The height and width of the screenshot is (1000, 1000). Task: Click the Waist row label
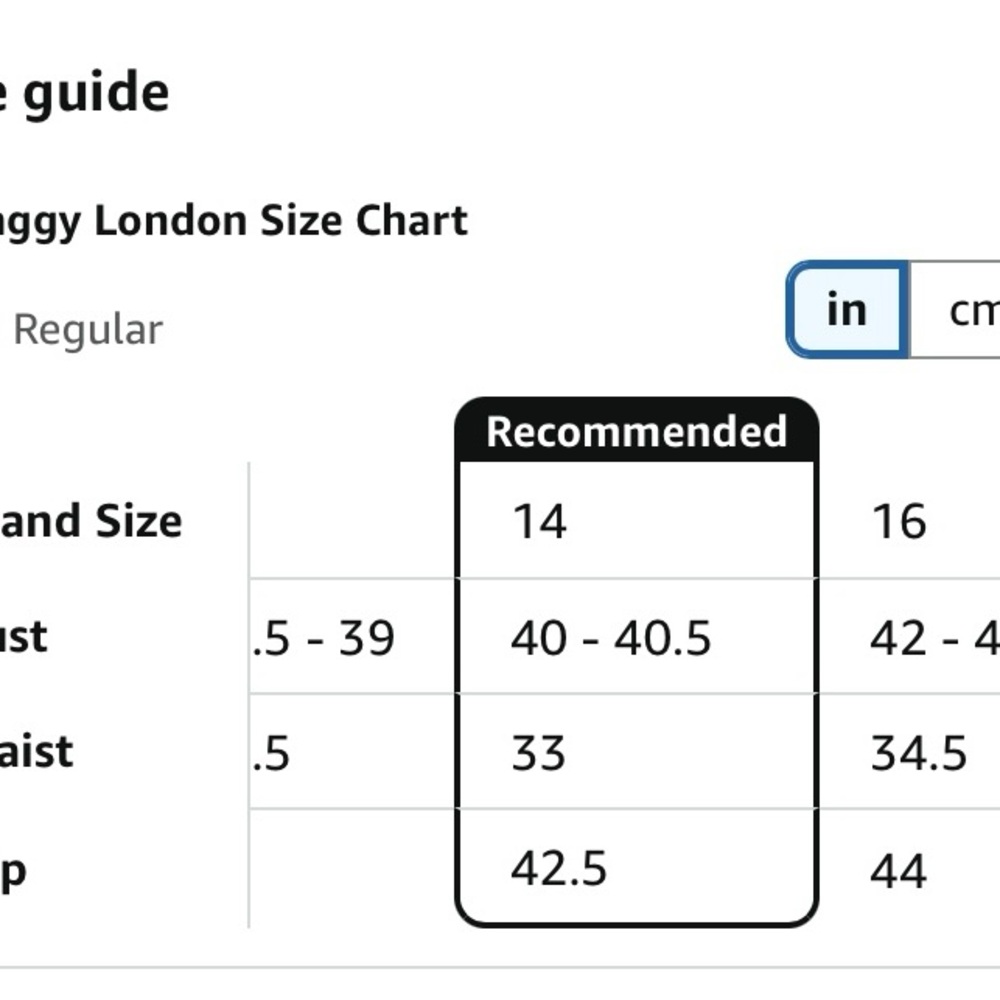36,751
